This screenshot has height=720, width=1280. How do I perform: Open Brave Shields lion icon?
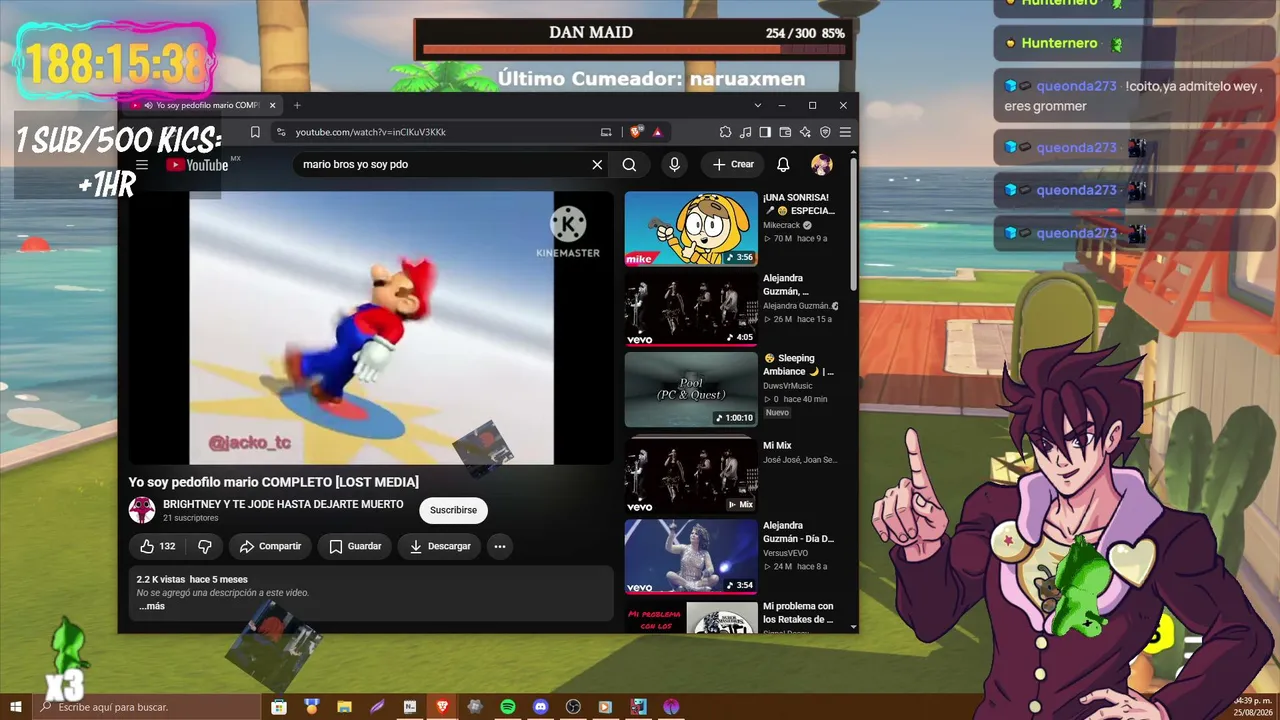point(636,132)
